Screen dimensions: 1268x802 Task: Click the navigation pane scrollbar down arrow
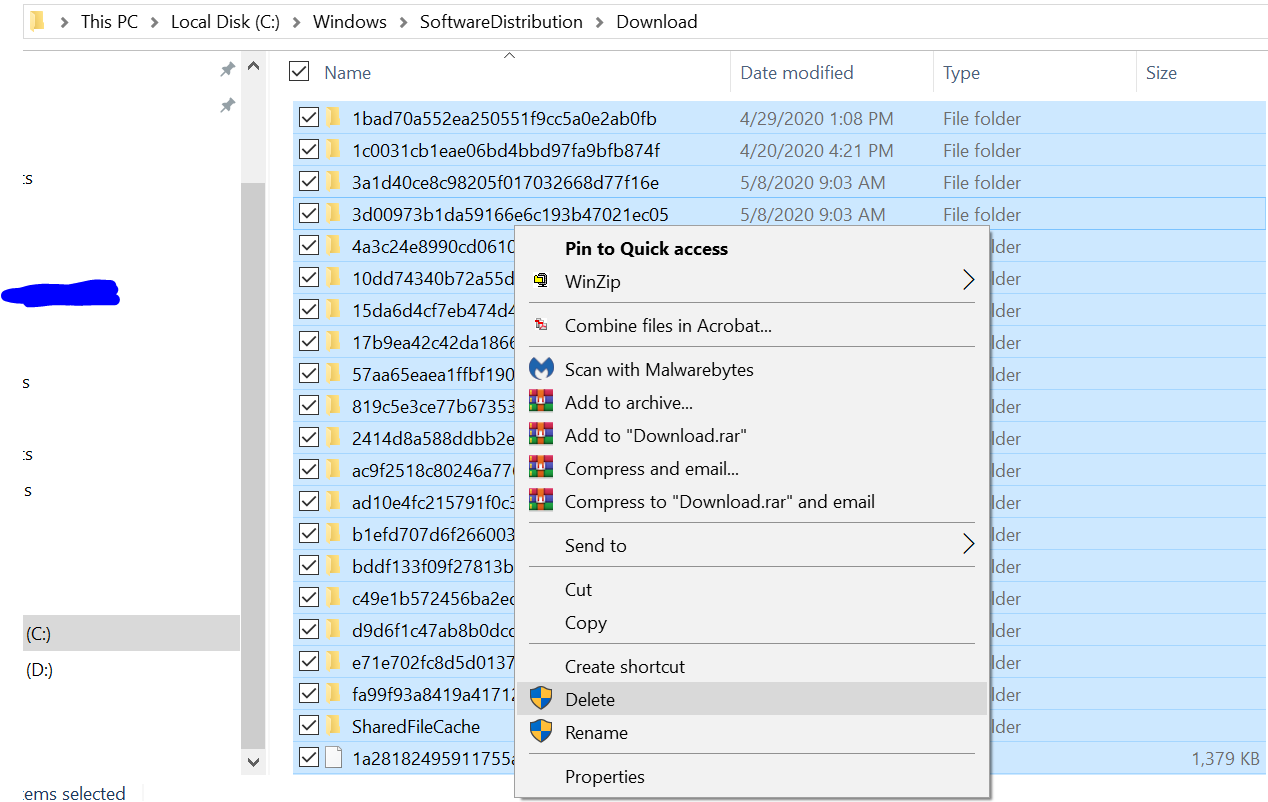point(253,761)
